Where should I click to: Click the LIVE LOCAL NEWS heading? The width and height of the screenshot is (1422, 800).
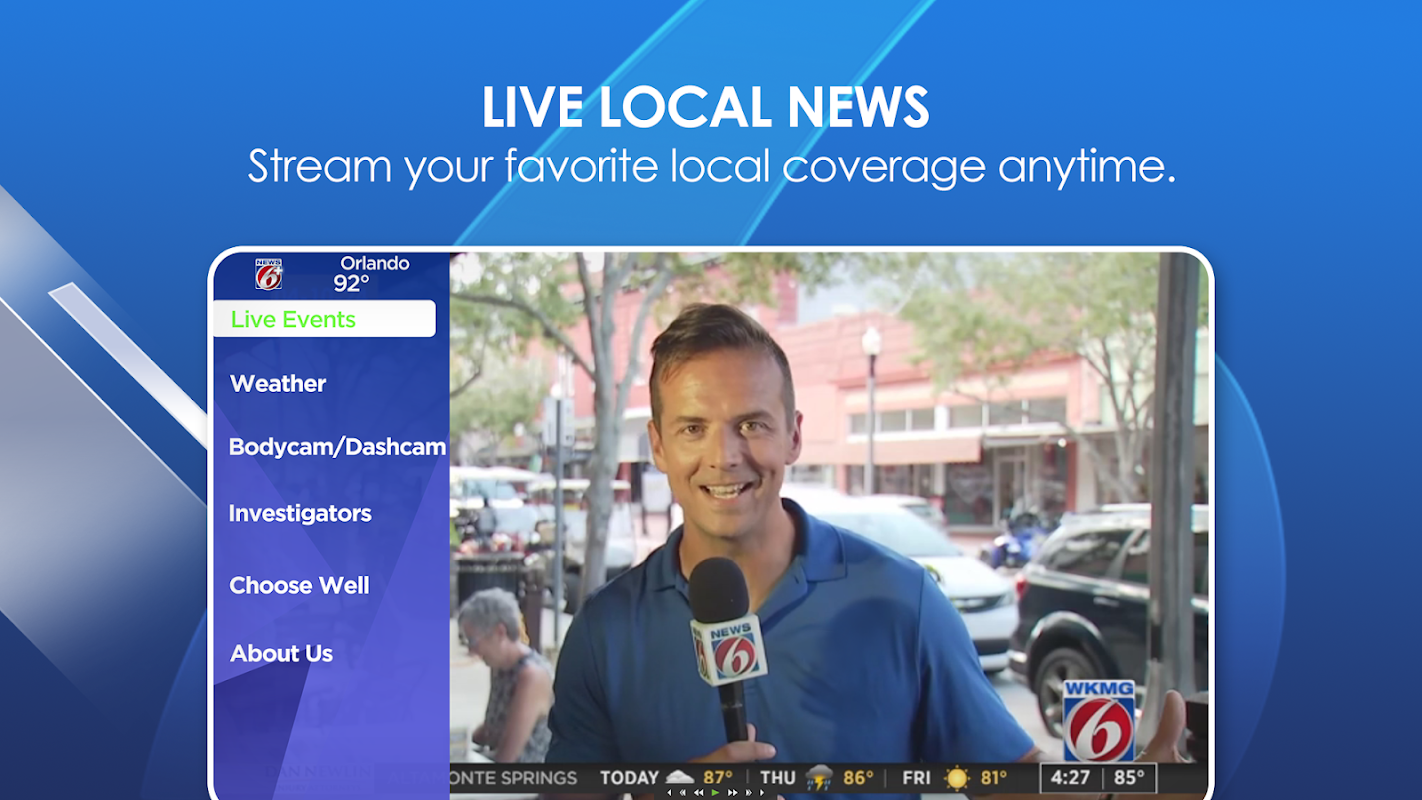pyautogui.click(x=706, y=107)
